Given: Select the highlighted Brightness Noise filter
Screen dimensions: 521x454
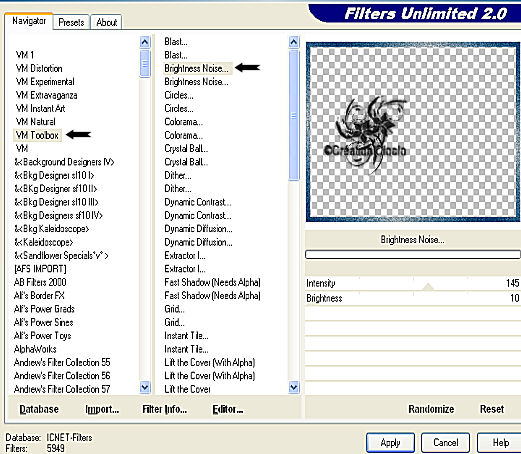Looking at the screenshot, I should point(197,68).
